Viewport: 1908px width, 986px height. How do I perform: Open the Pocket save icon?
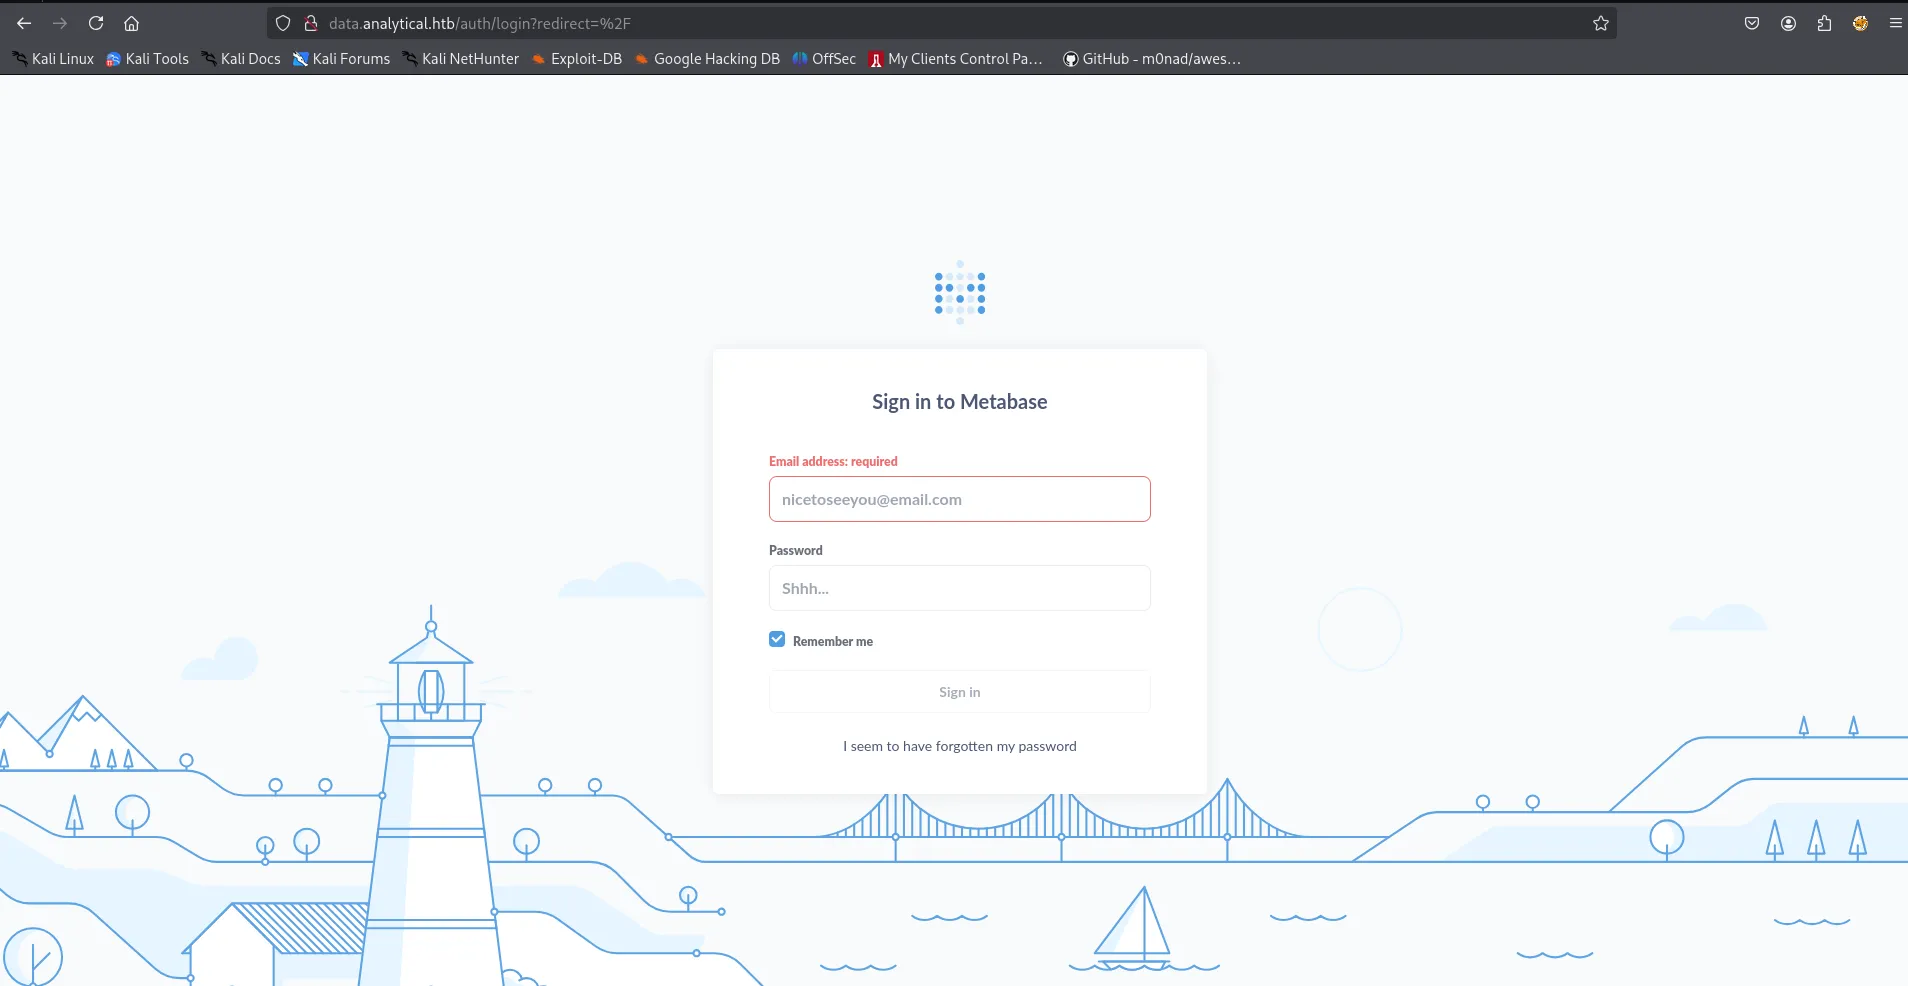pyautogui.click(x=1752, y=23)
